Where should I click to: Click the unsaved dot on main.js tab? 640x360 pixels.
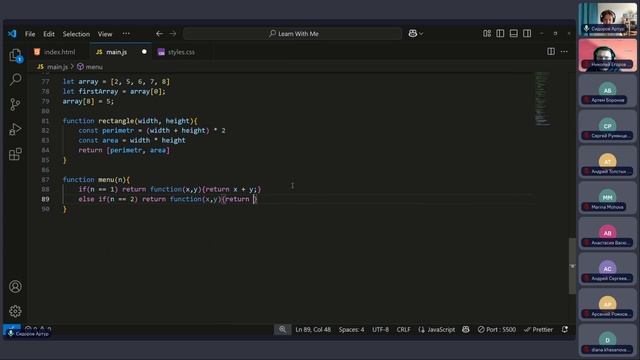144,52
